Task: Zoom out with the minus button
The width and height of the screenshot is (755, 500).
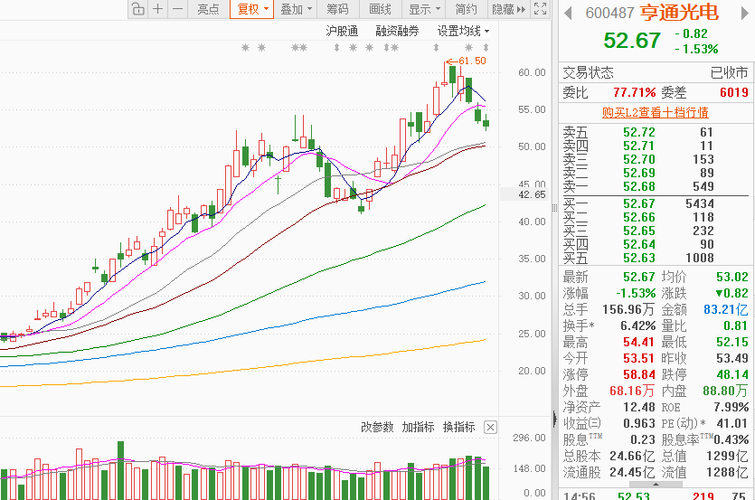Action: 178,9
